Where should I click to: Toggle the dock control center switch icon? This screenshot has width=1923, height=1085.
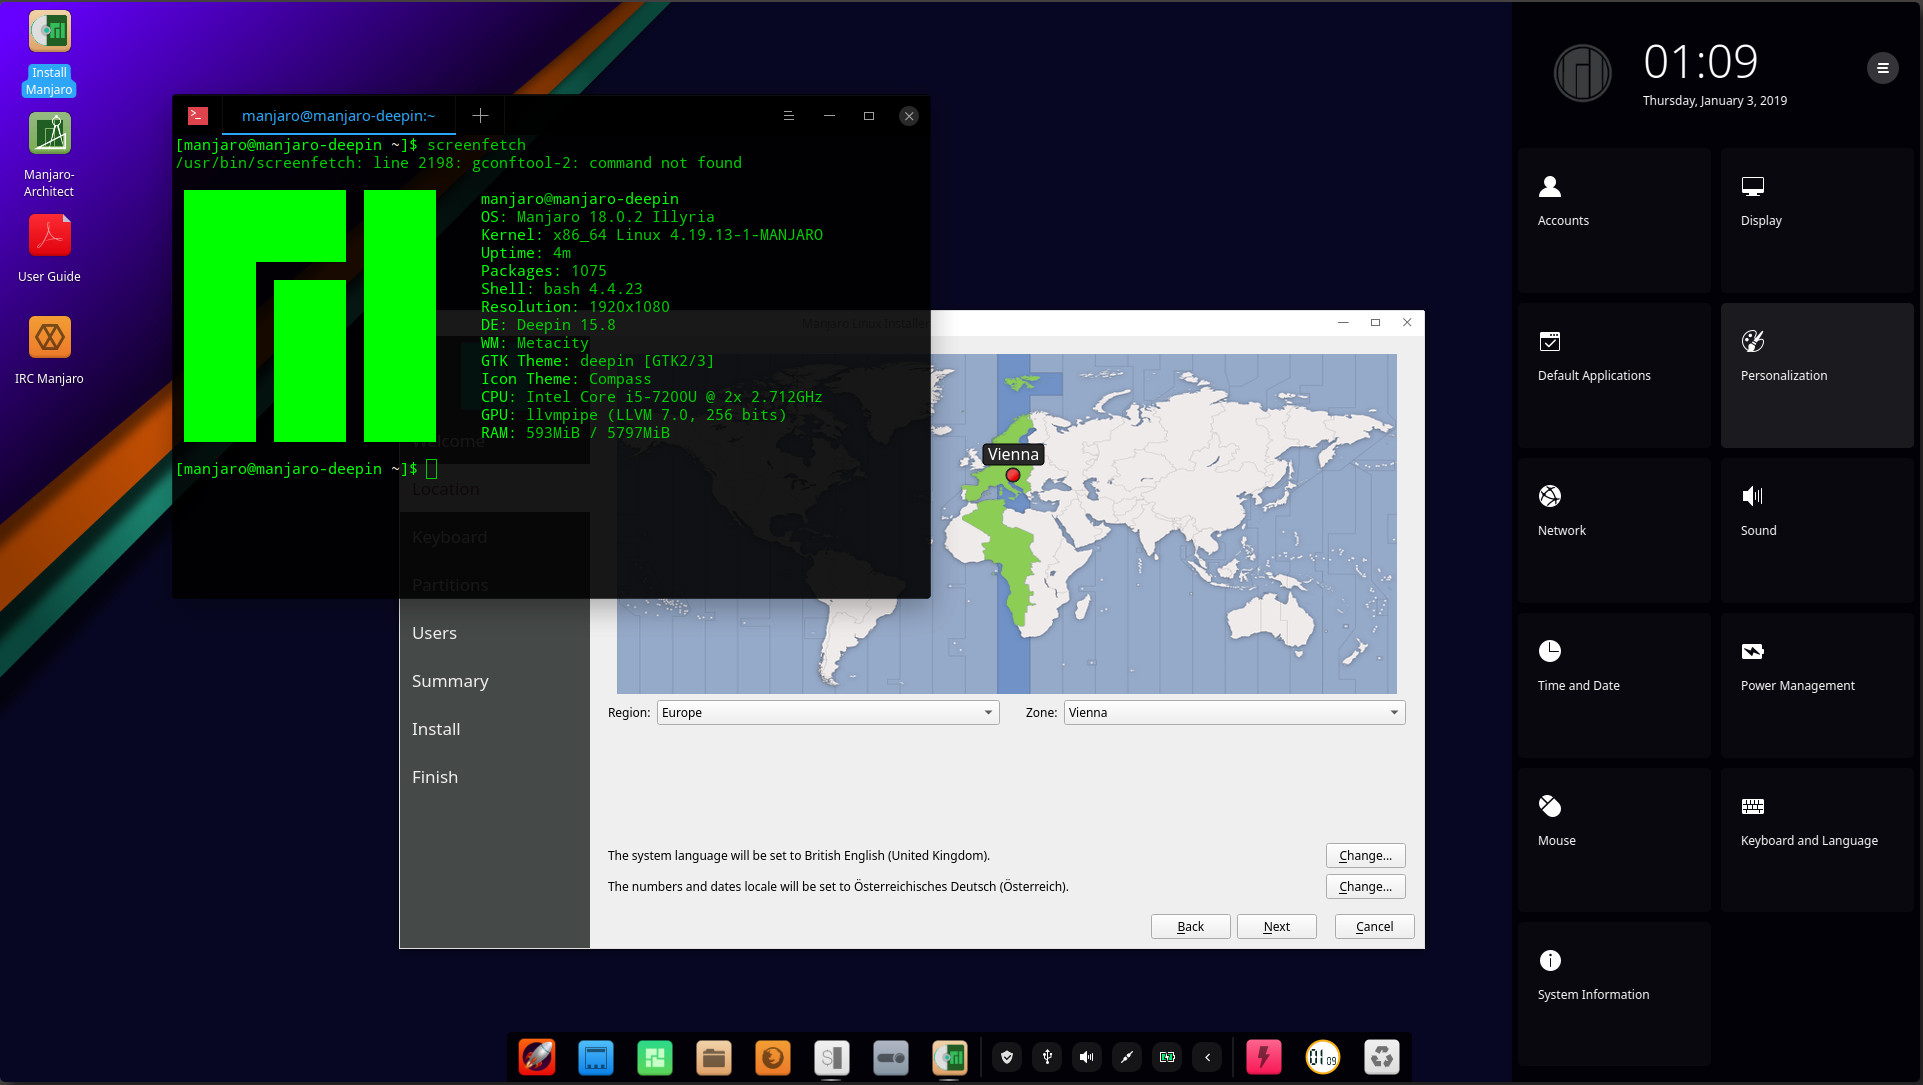click(x=890, y=1057)
